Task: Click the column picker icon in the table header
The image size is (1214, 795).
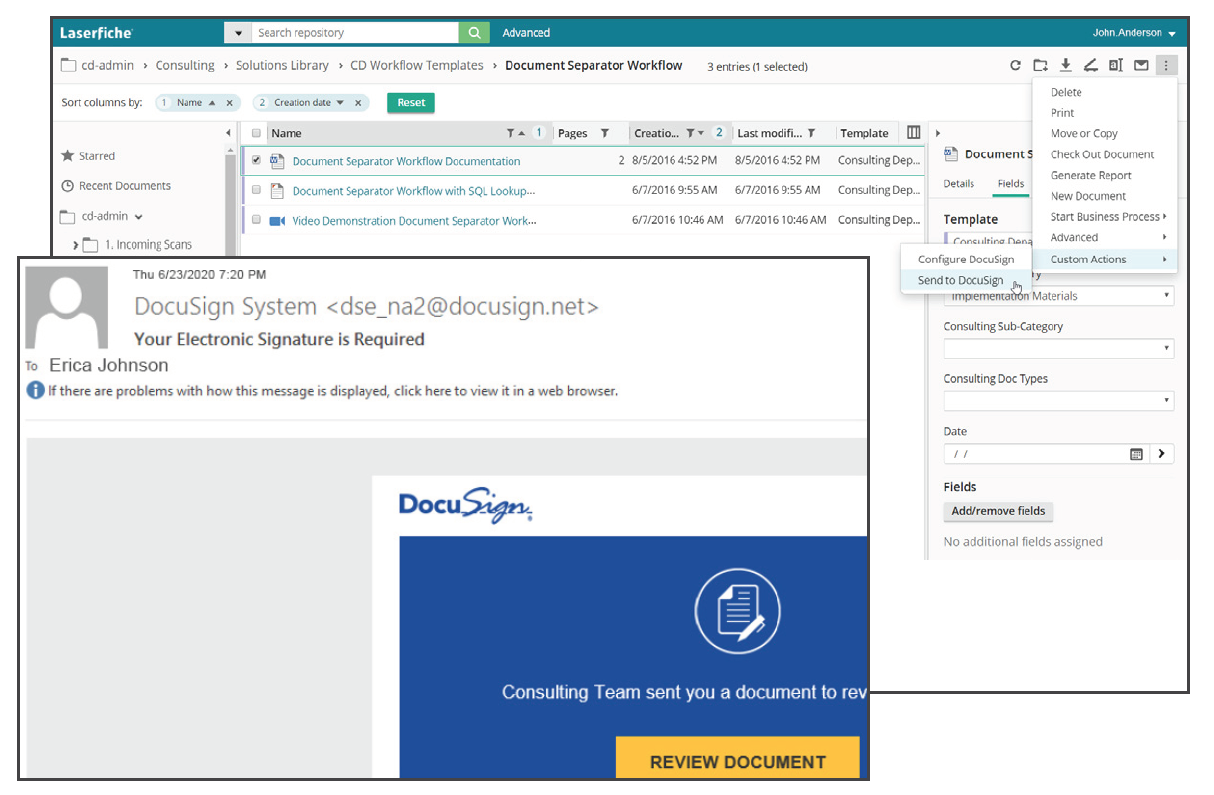Action: click(x=913, y=133)
